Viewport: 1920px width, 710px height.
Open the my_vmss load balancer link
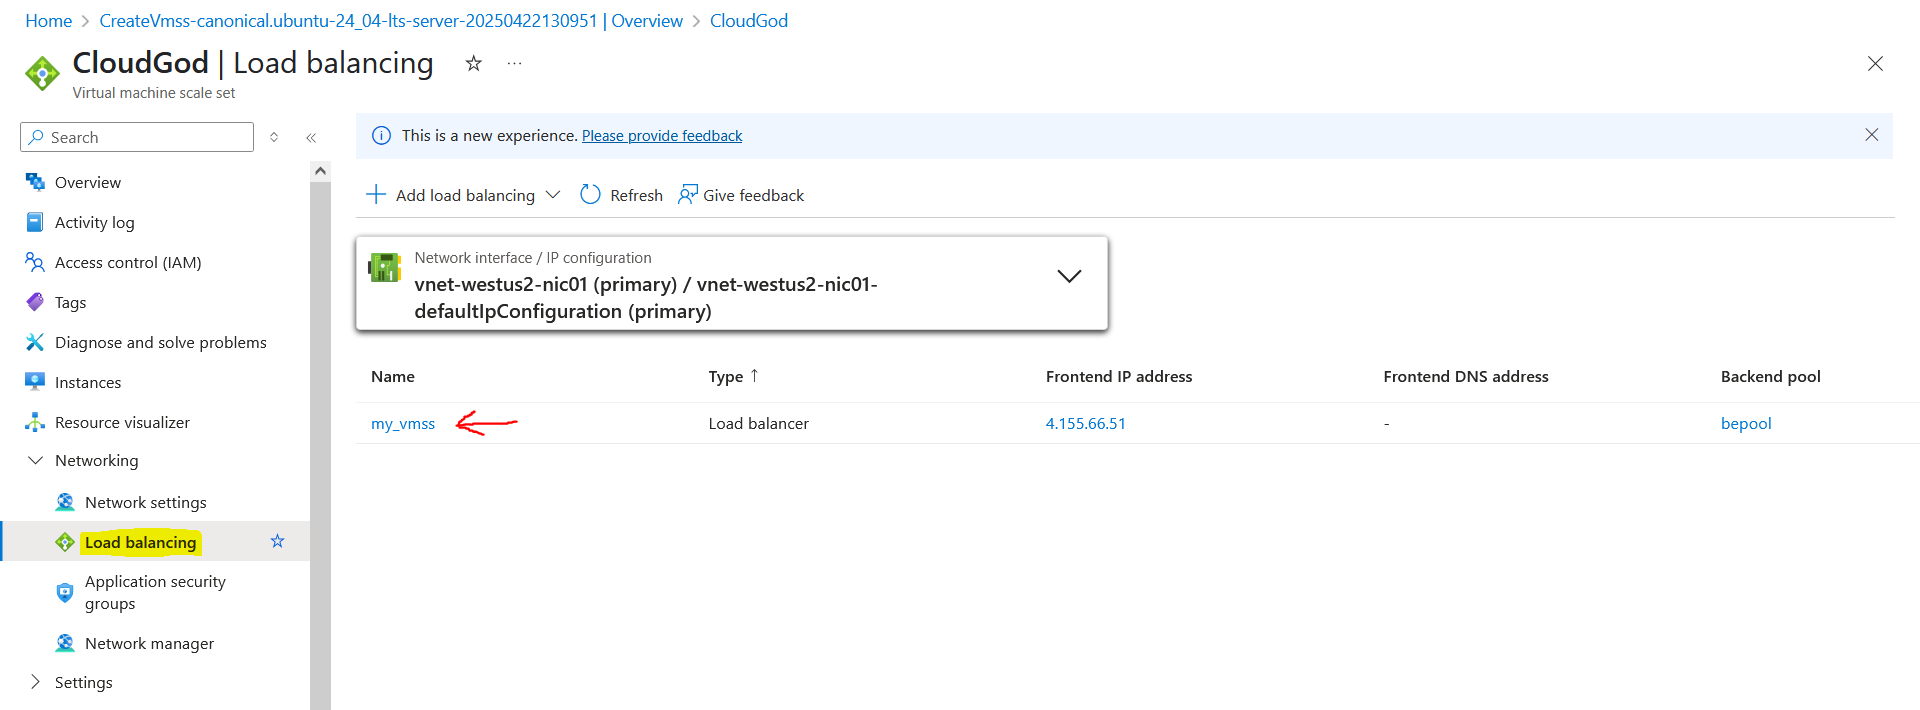click(x=403, y=423)
